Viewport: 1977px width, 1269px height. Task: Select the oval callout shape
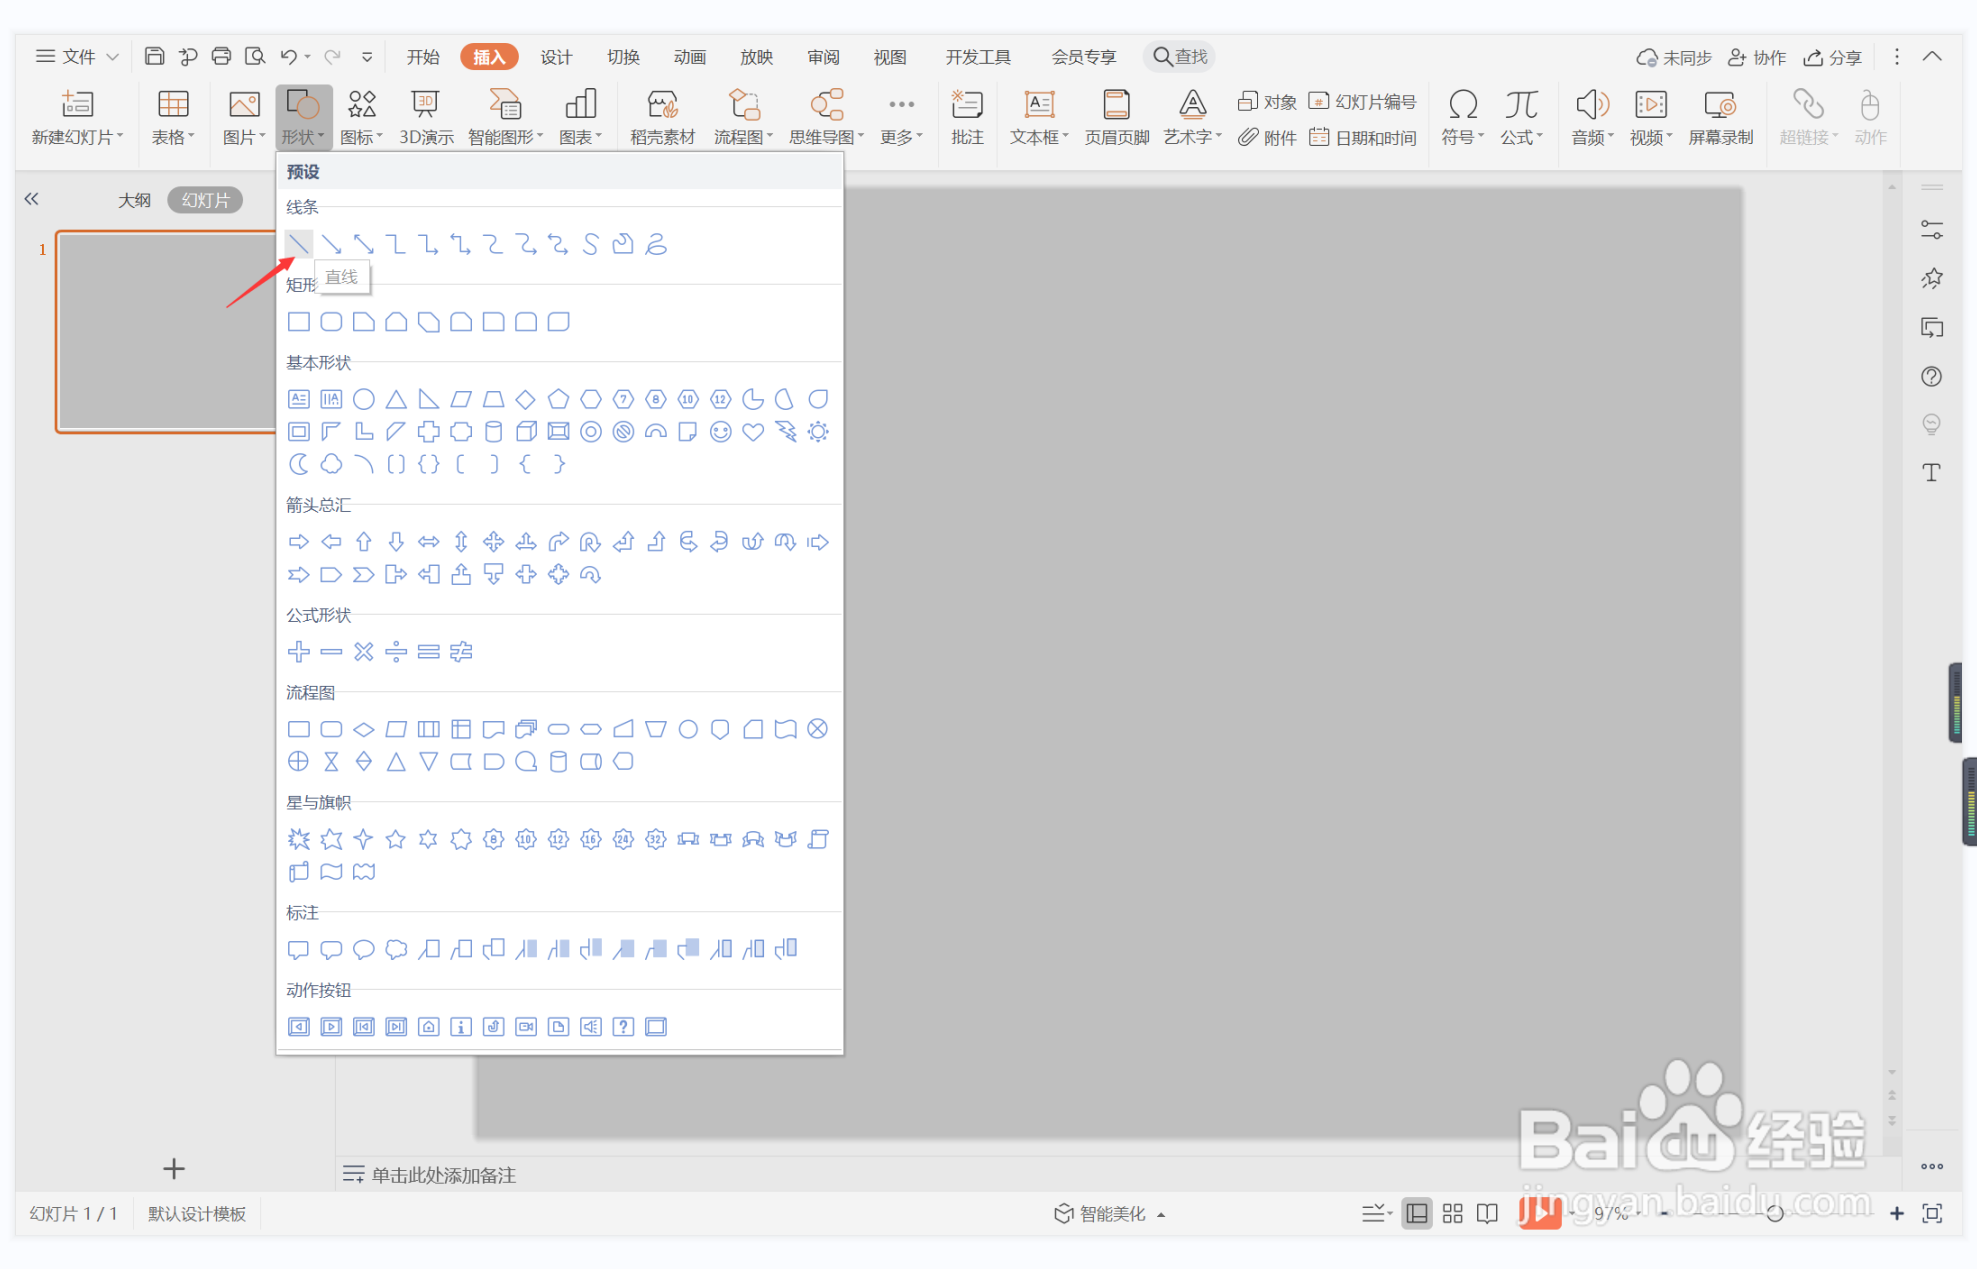[x=364, y=949]
